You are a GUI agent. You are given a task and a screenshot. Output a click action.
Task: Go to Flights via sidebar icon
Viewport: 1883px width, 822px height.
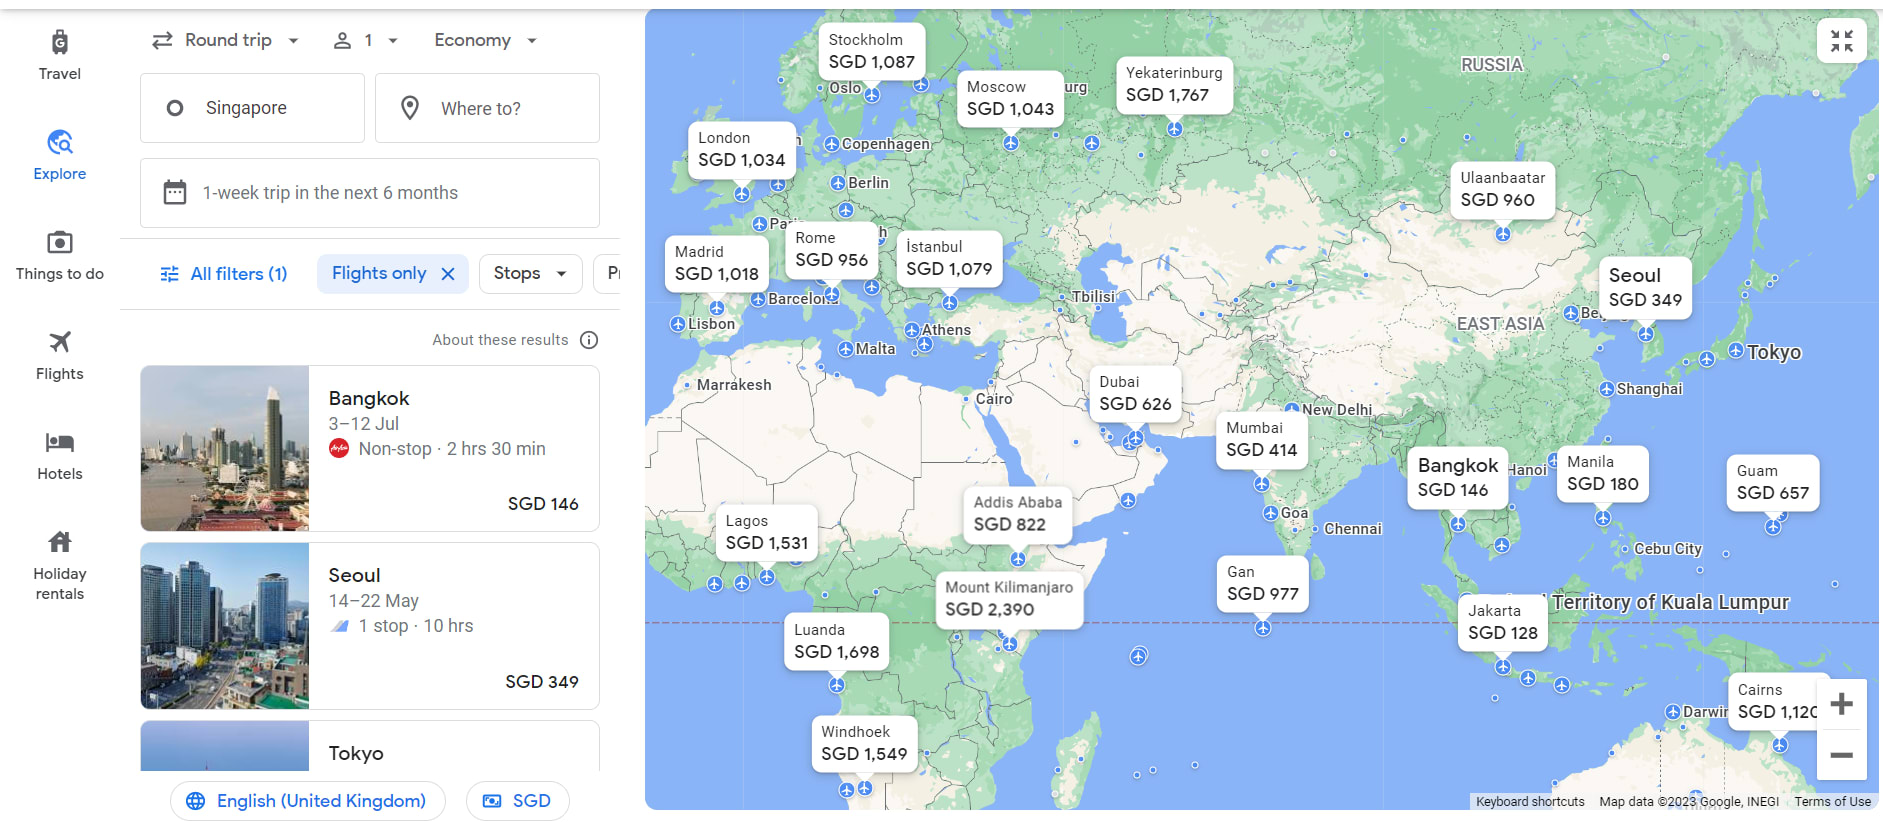click(60, 342)
